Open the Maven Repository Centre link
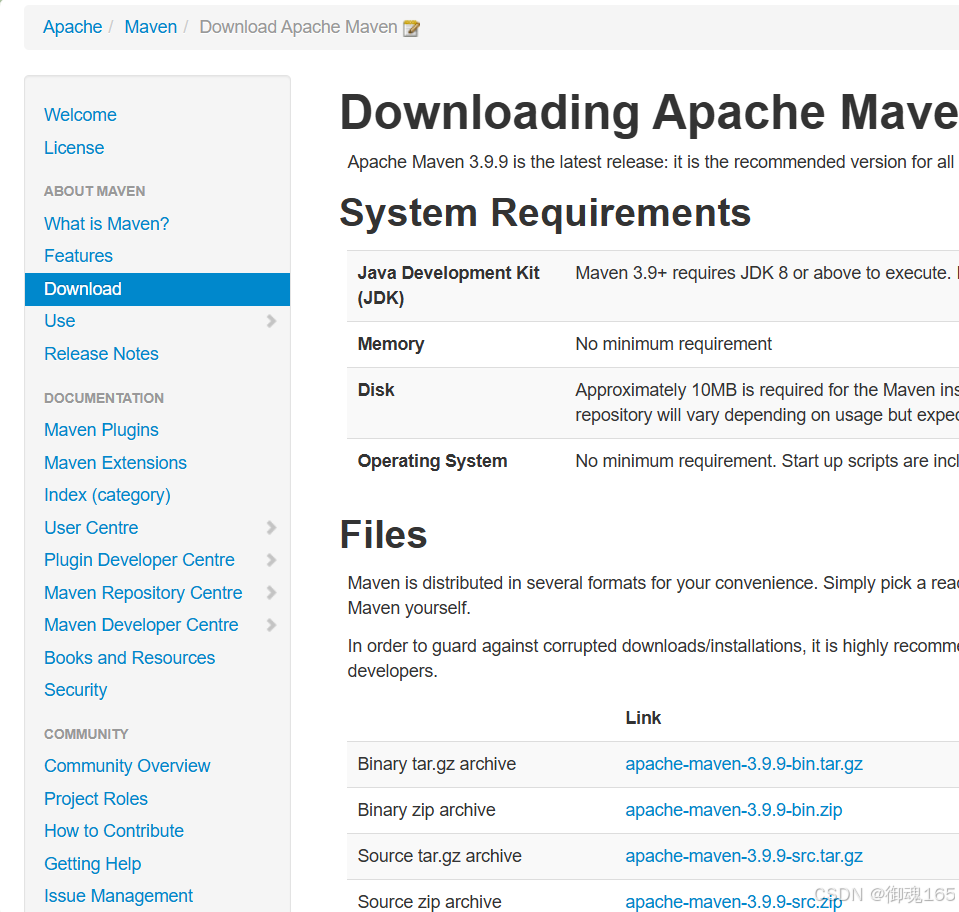The width and height of the screenshot is (959, 912). (143, 593)
